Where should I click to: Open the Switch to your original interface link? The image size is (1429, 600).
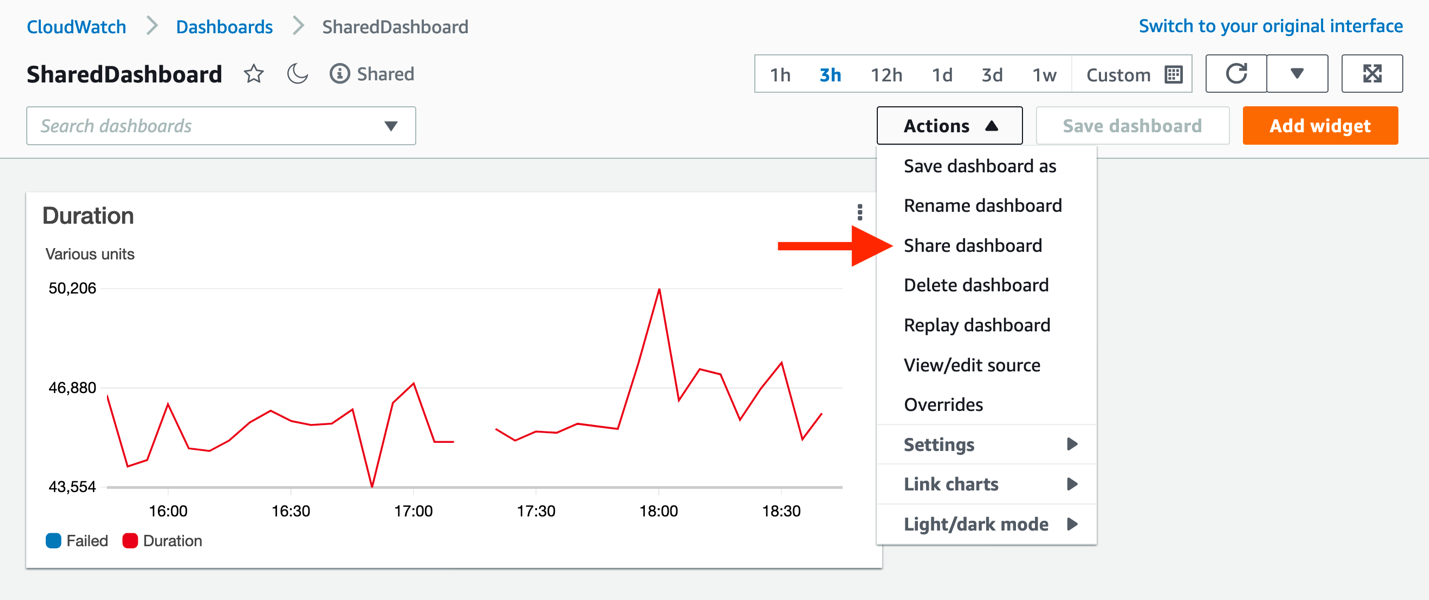coord(1270,26)
